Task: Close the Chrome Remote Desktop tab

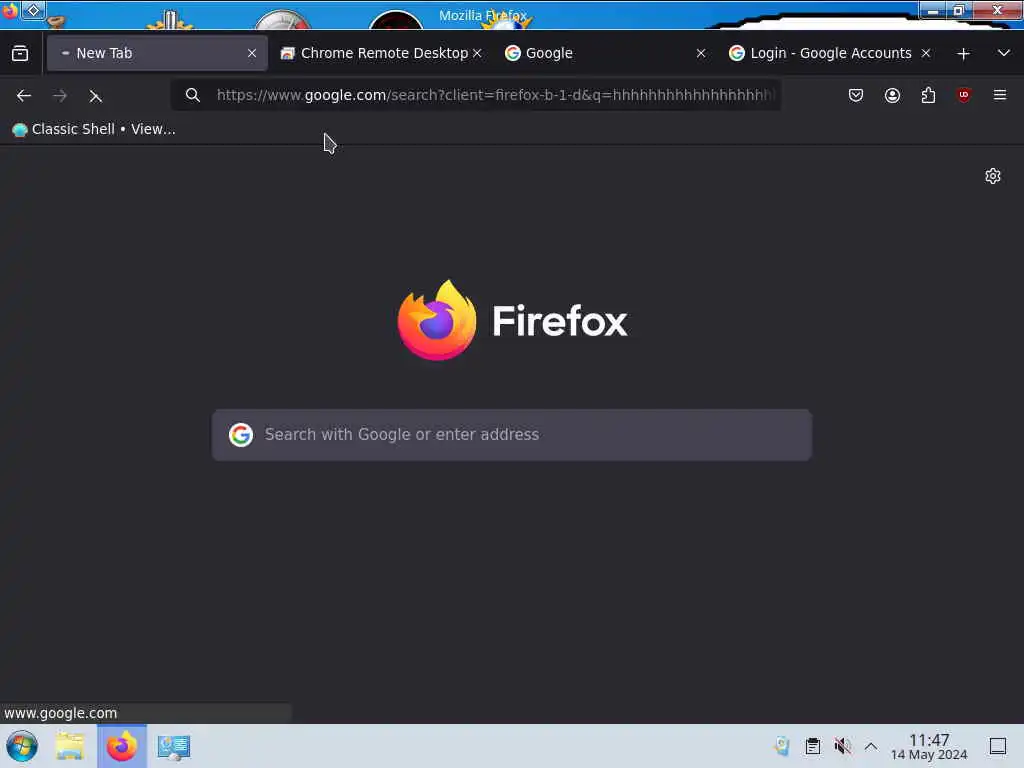Action: 477,54
